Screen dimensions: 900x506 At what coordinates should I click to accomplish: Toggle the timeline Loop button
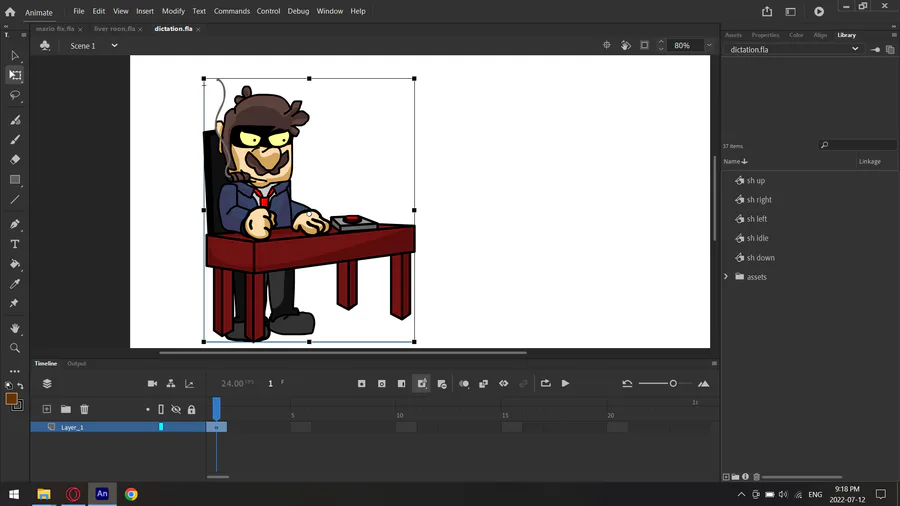click(x=546, y=384)
